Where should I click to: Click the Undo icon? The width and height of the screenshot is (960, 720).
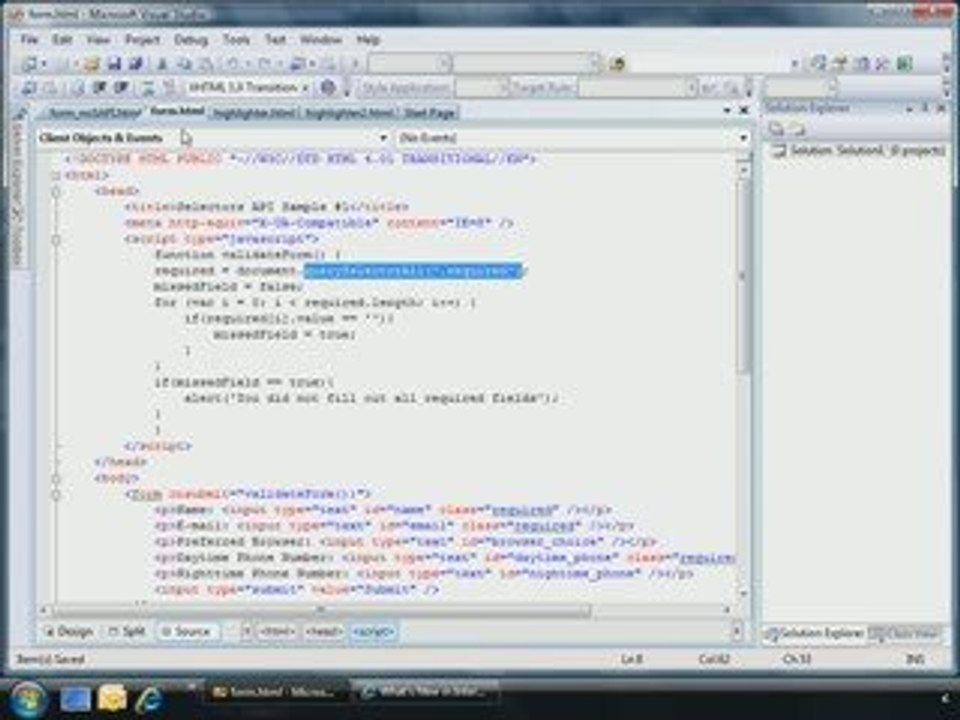point(233,63)
